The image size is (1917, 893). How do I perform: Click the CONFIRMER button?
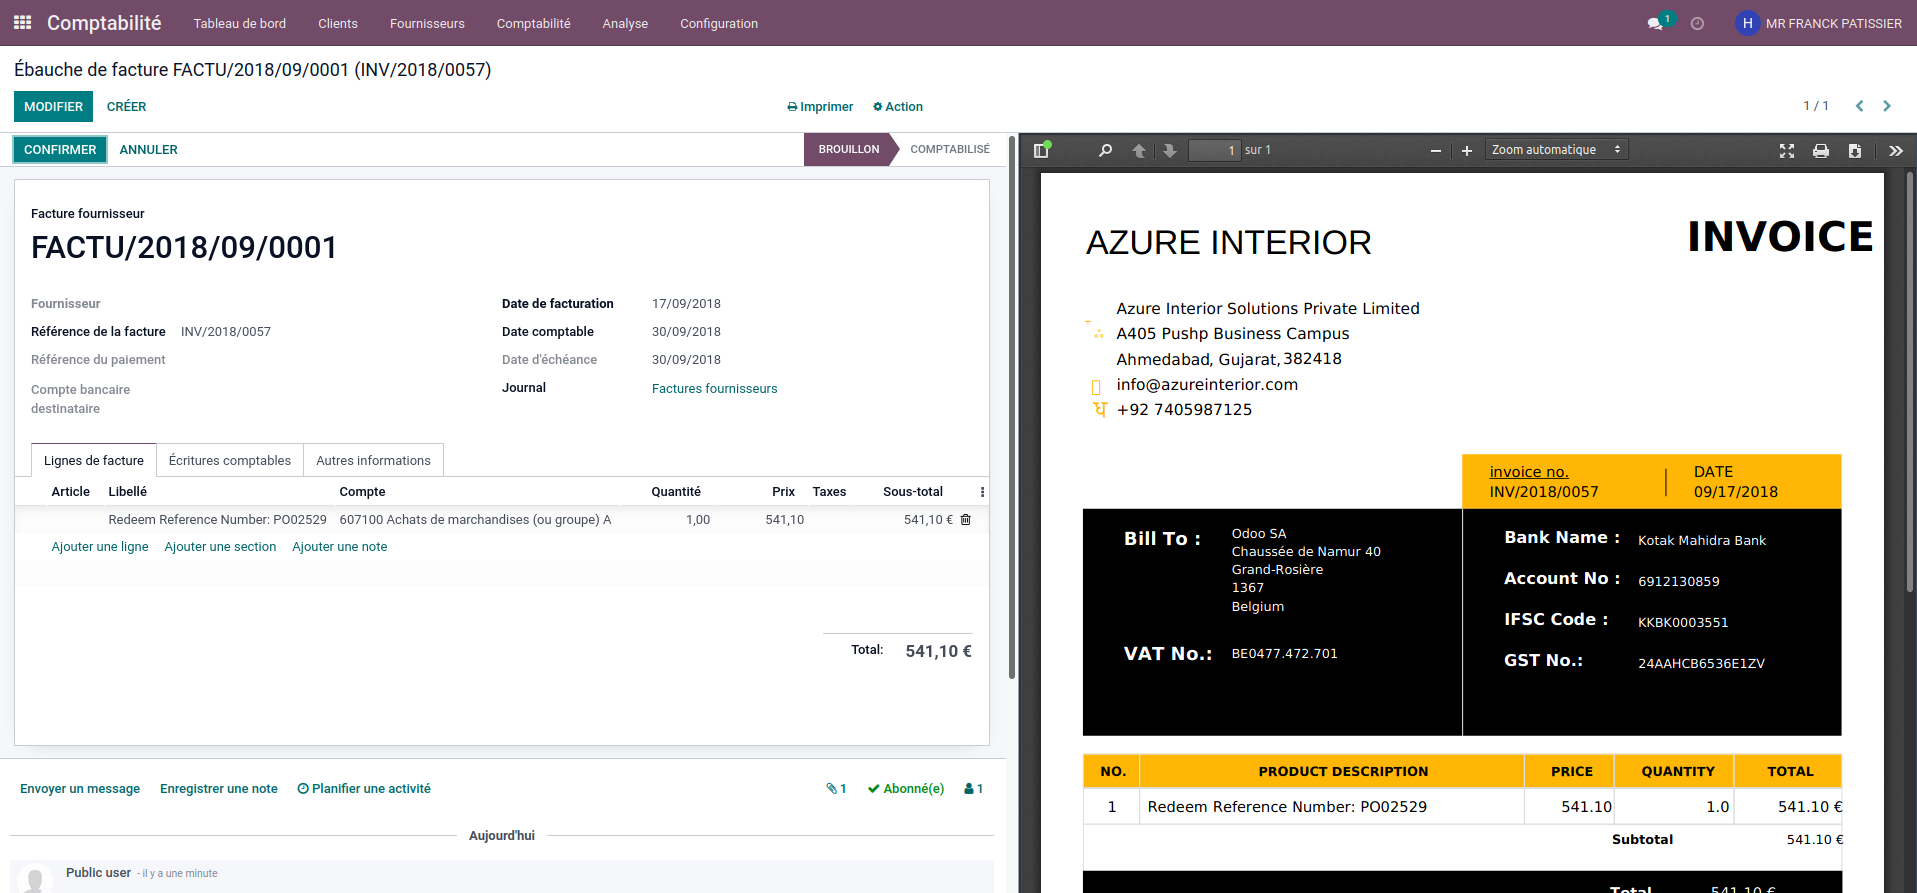[x=60, y=150]
